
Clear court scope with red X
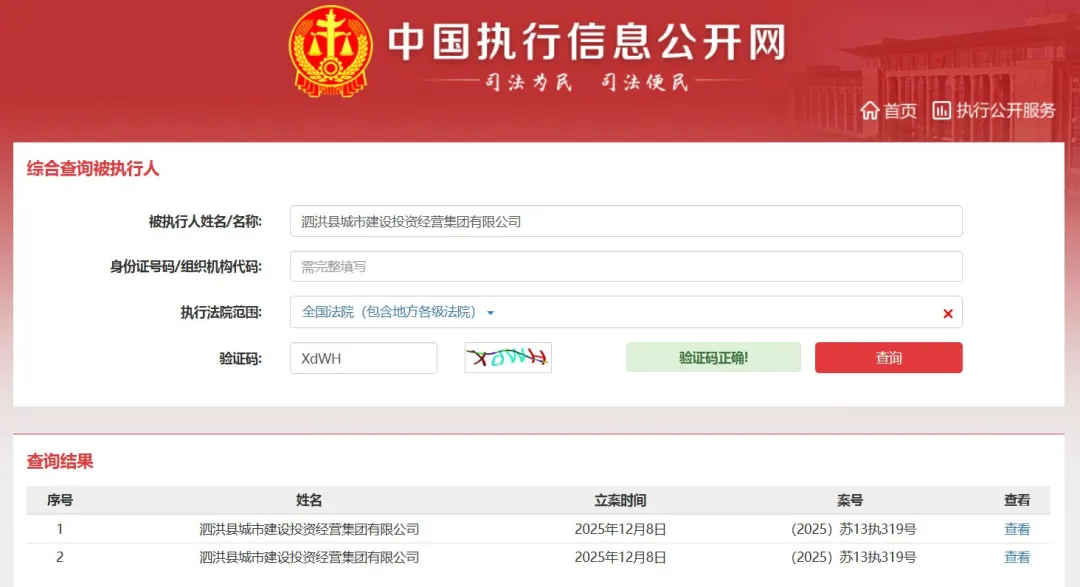click(948, 313)
